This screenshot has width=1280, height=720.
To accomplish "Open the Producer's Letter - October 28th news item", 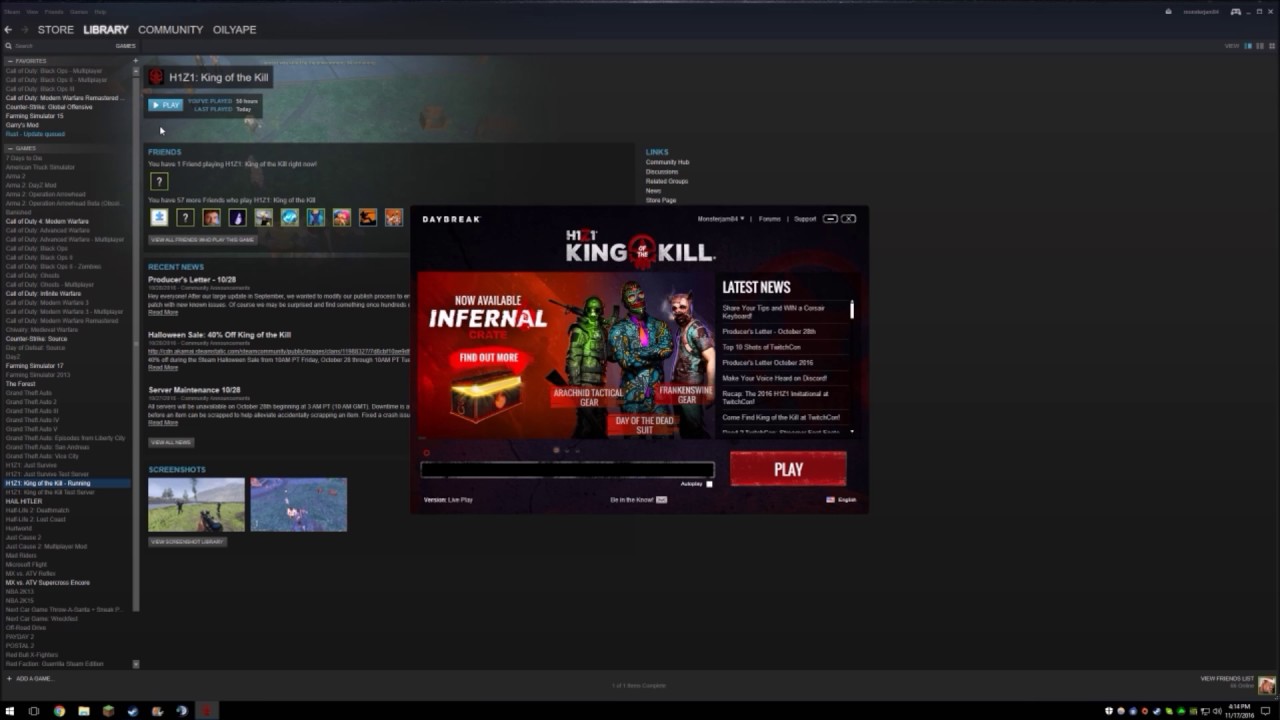I will [769, 331].
